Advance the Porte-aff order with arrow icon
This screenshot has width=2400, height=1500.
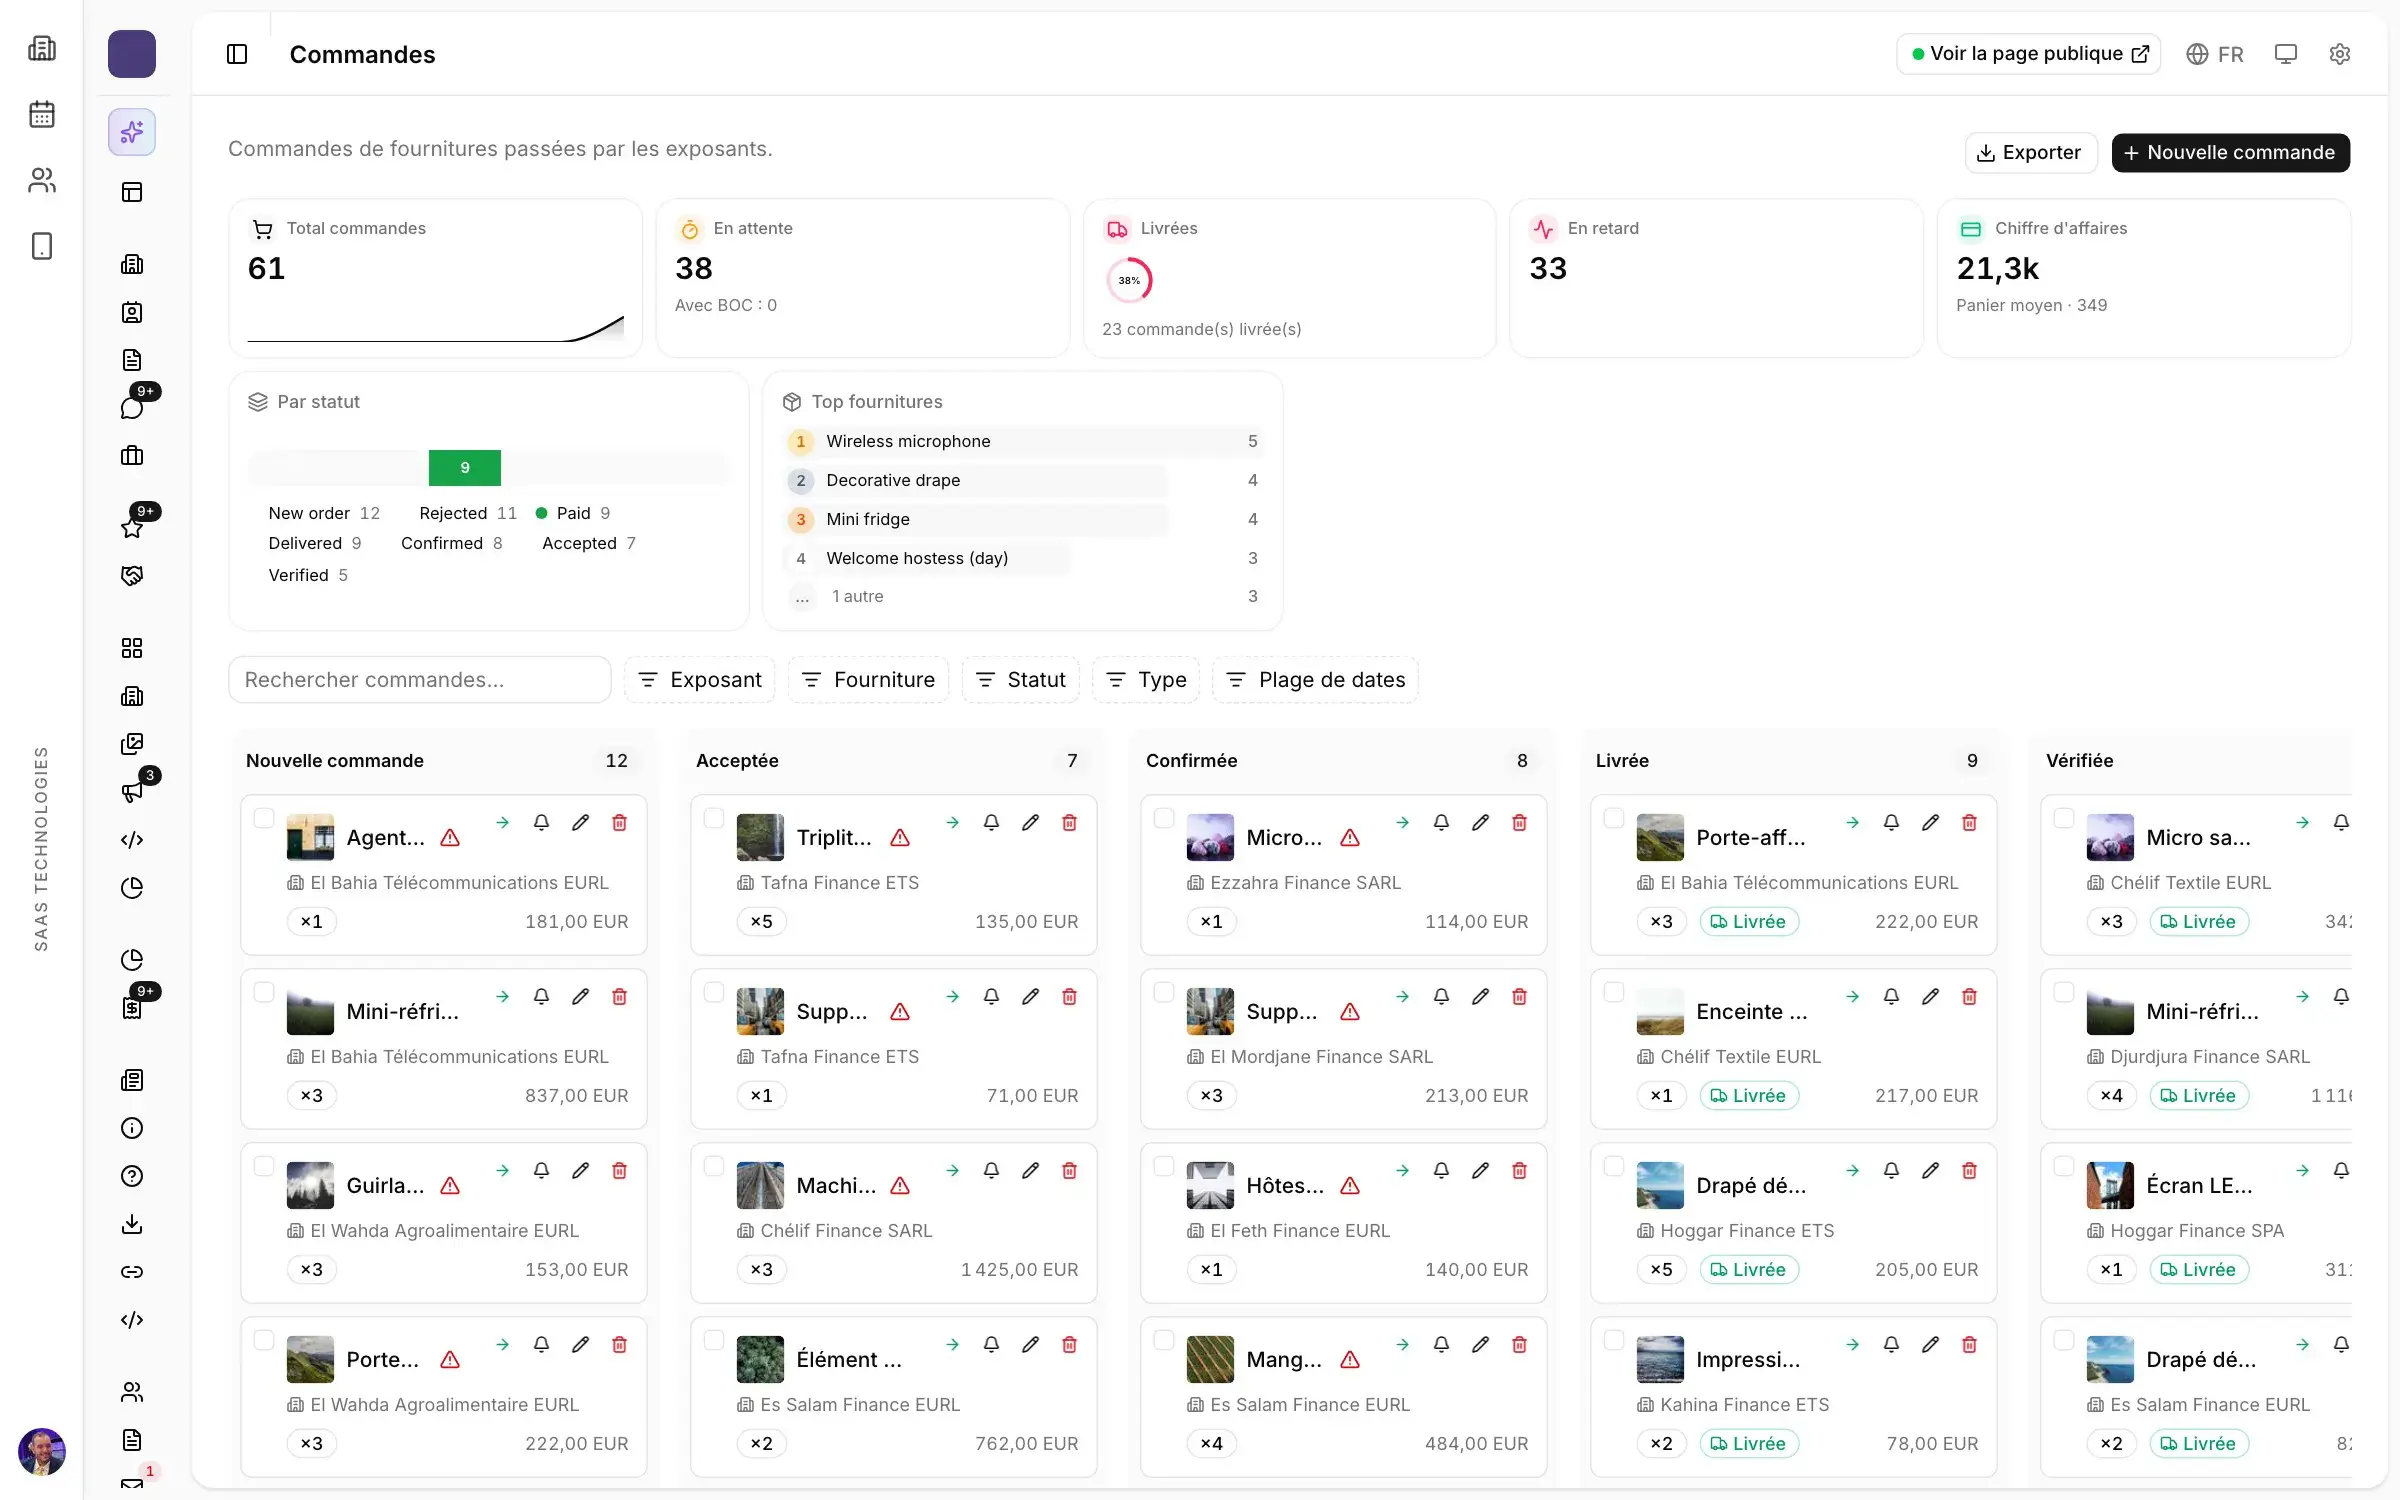pyautogui.click(x=1852, y=822)
